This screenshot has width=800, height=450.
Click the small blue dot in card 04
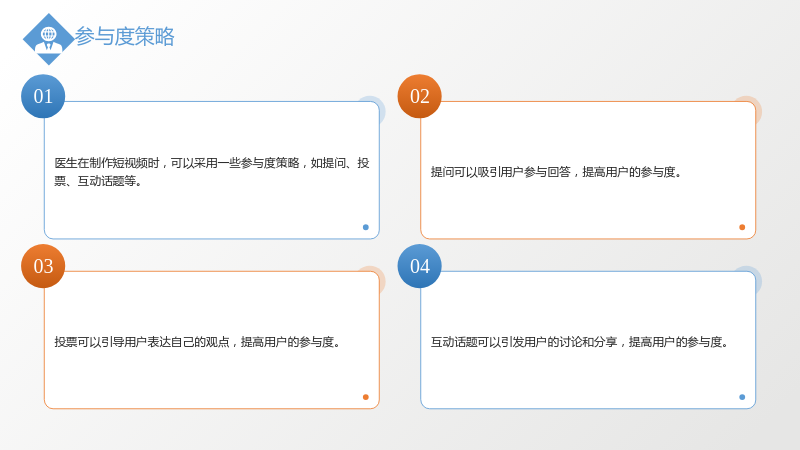pos(742,397)
